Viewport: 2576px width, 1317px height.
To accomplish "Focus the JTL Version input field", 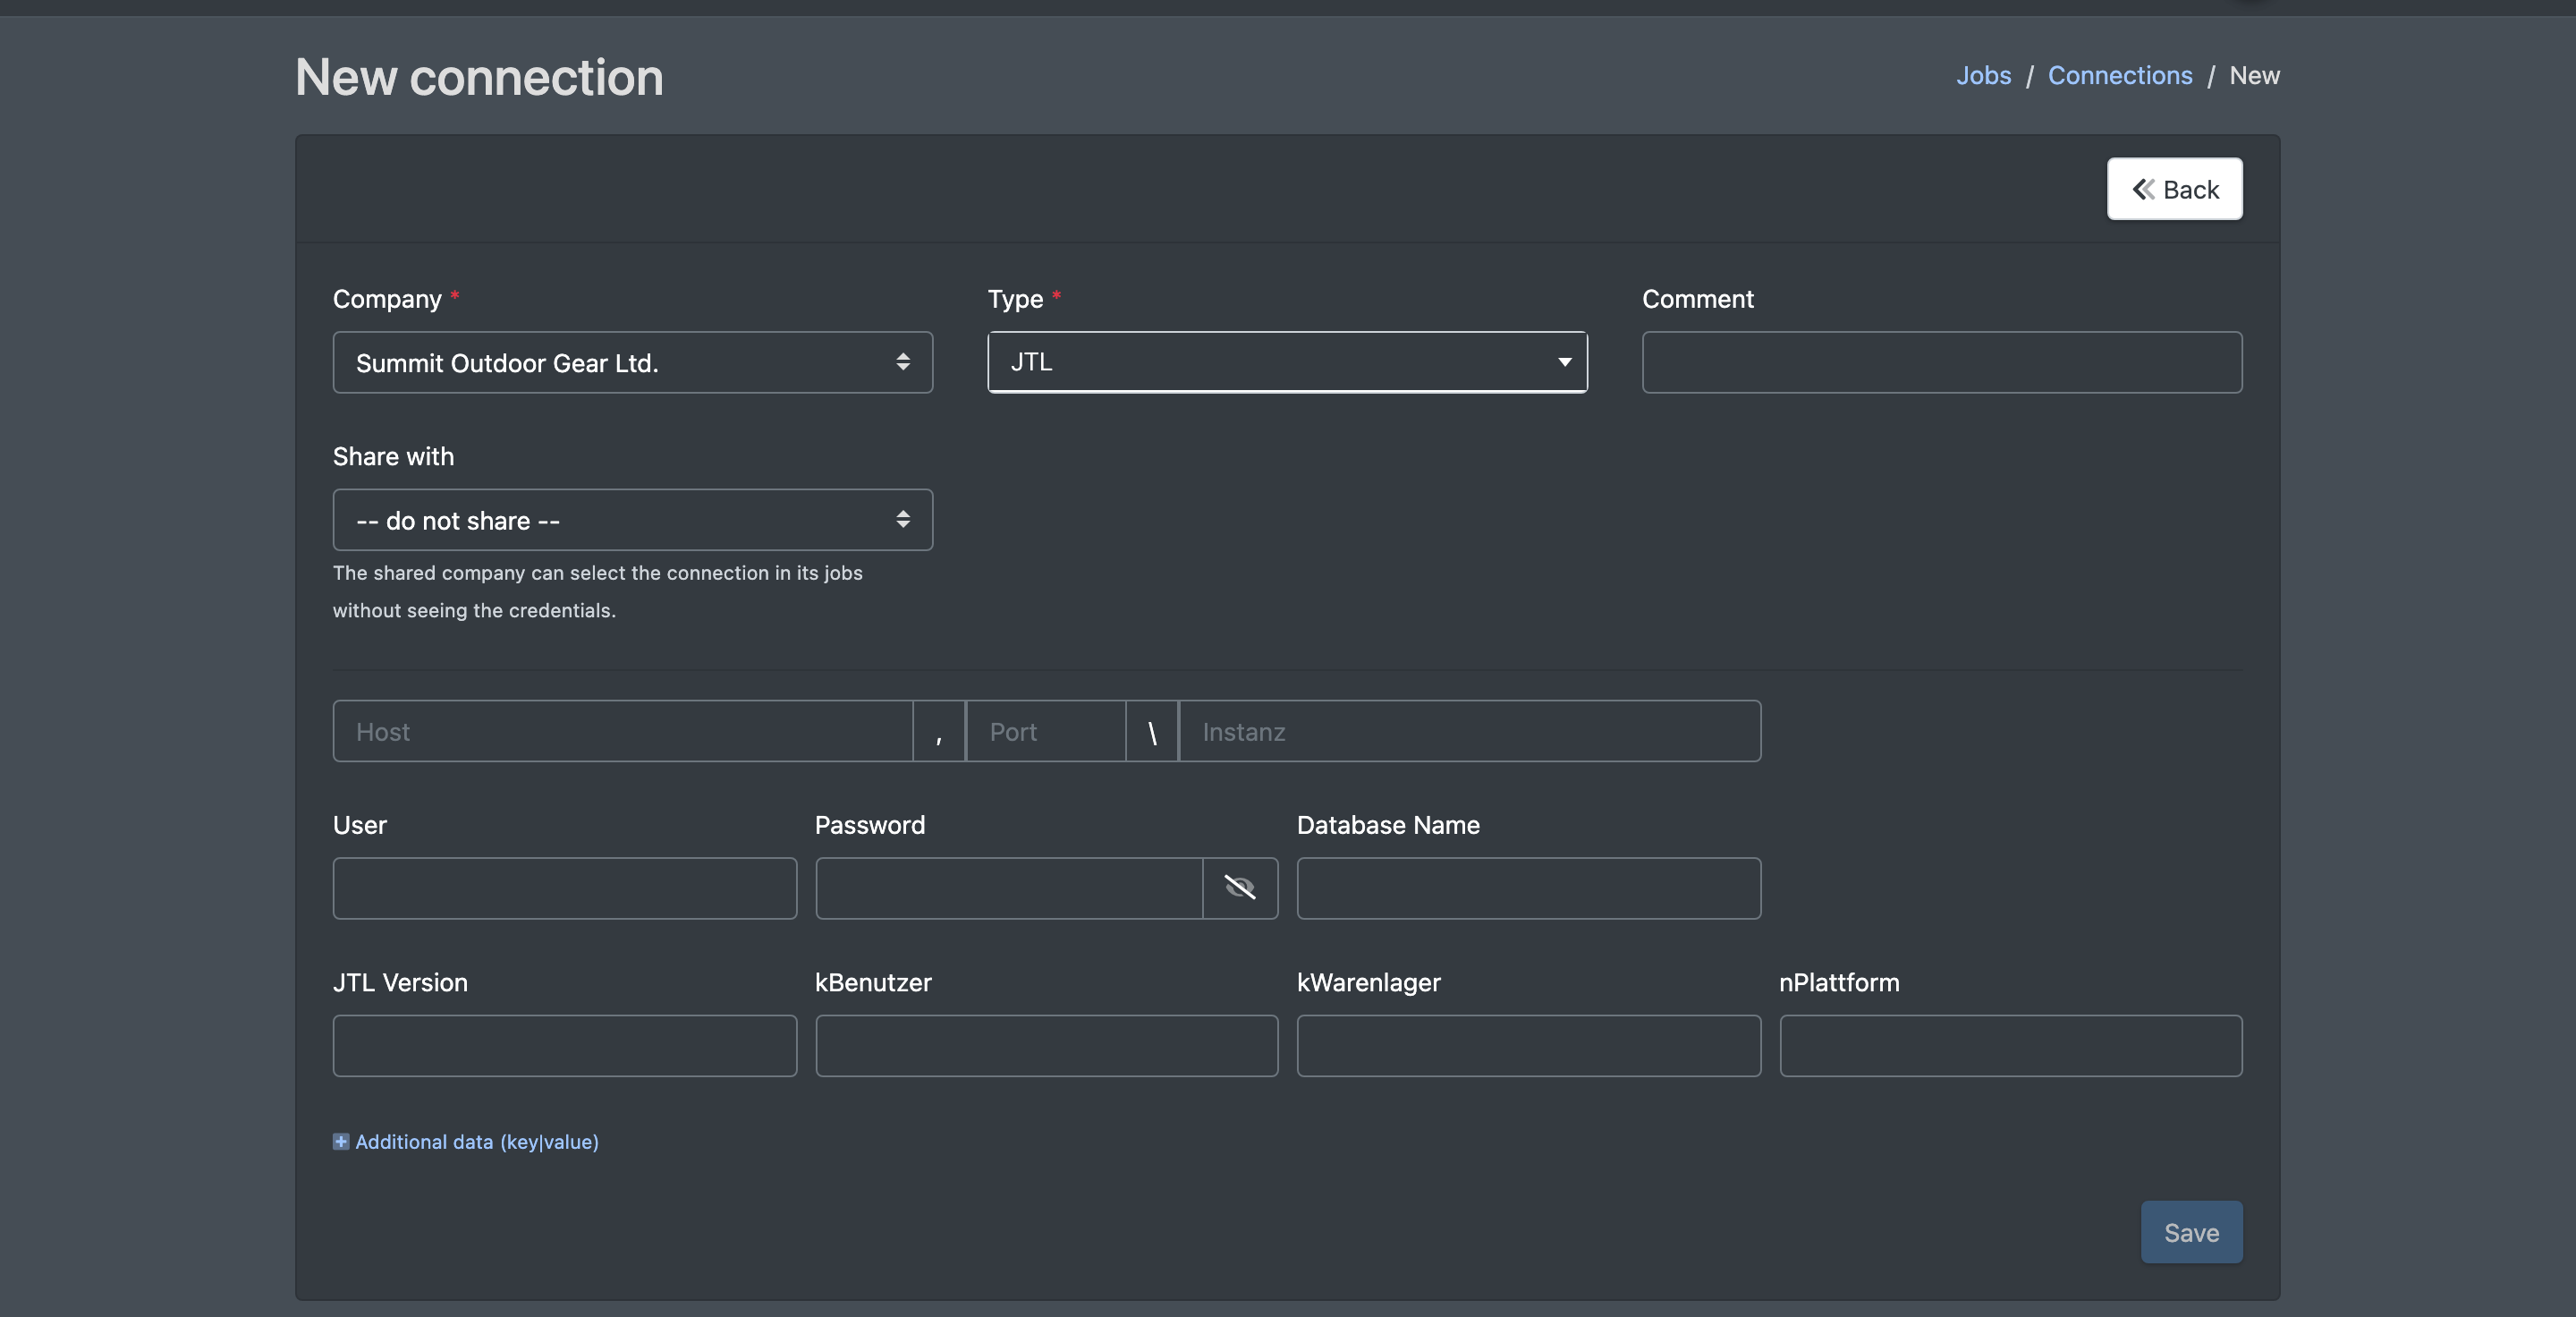I will click(x=565, y=1046).
